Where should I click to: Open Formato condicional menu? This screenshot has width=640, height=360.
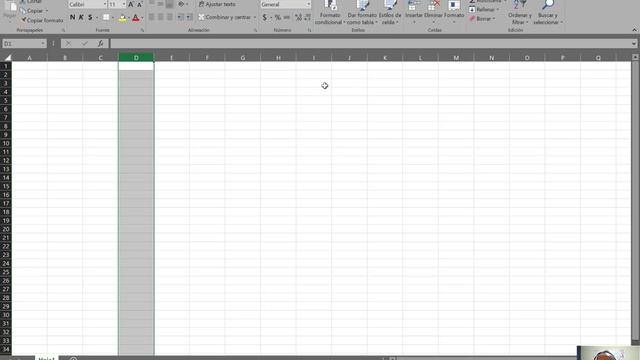coord(330,13)
